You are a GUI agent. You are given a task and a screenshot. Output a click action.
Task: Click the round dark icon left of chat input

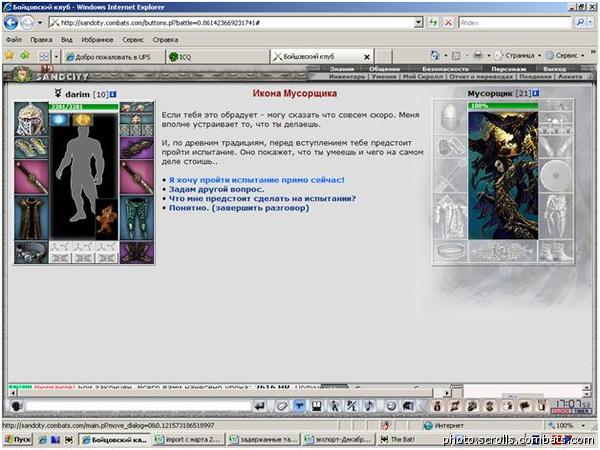(16, 406)
